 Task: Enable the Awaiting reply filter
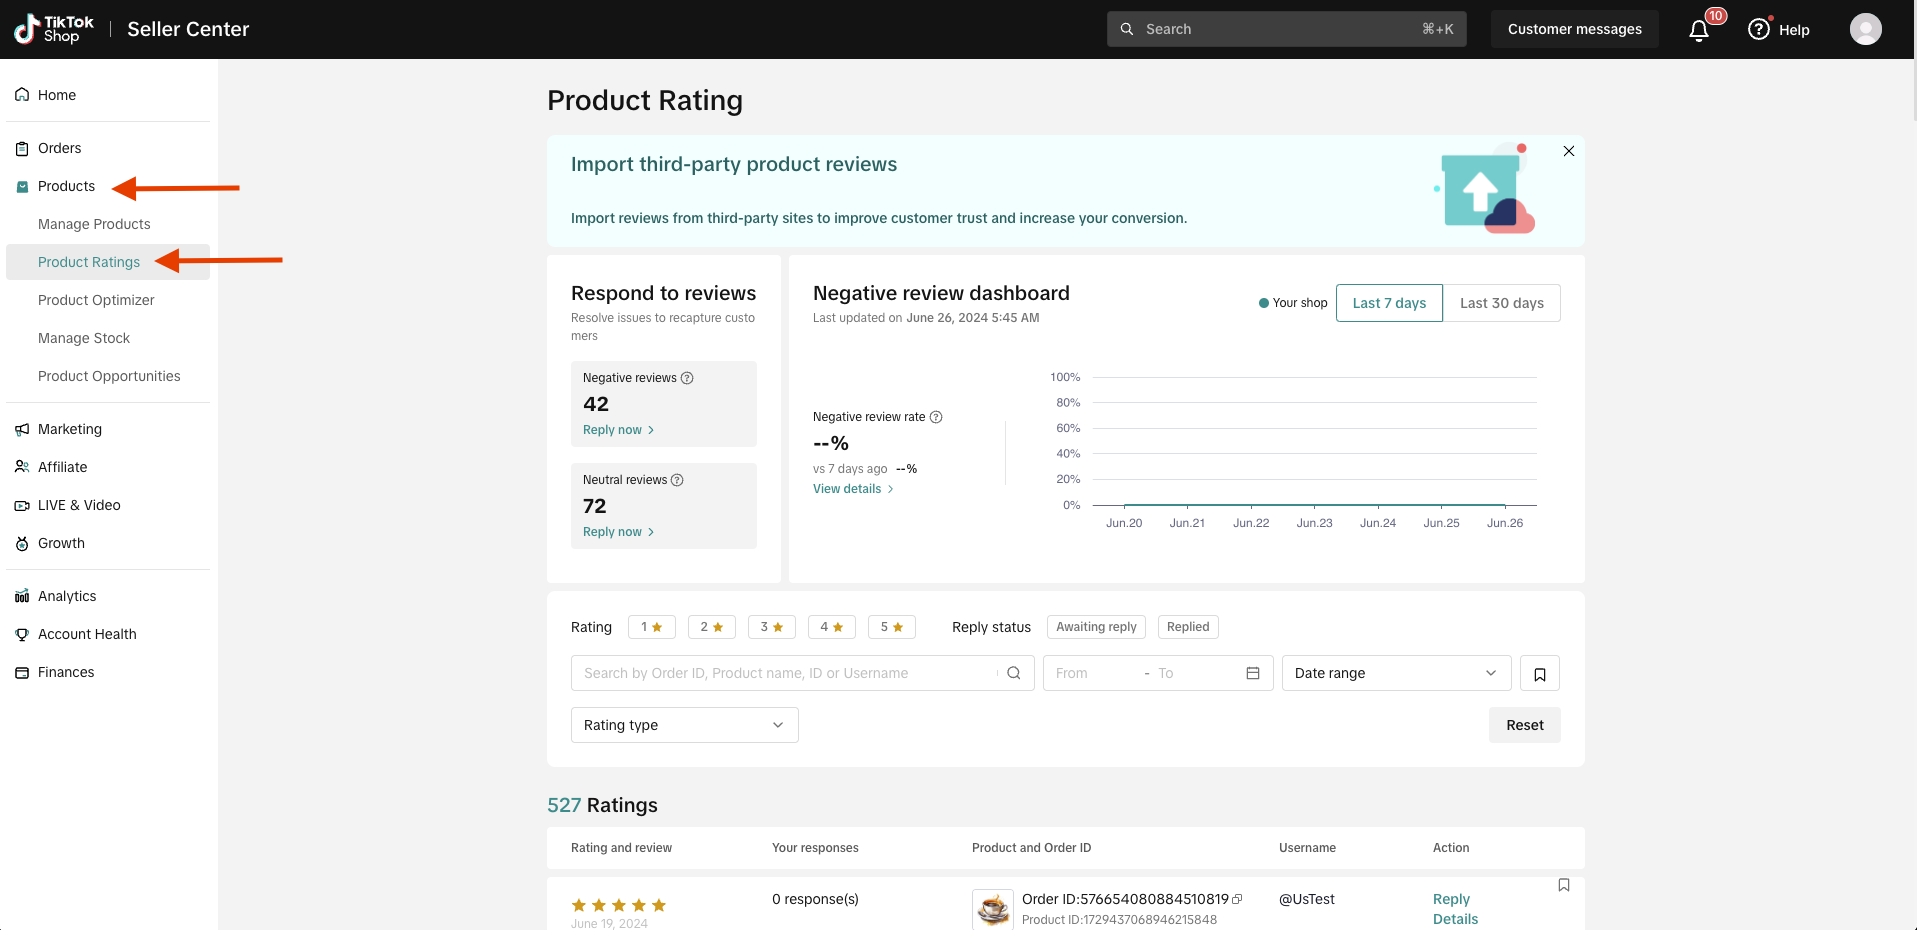click(x=1096, y=627)
